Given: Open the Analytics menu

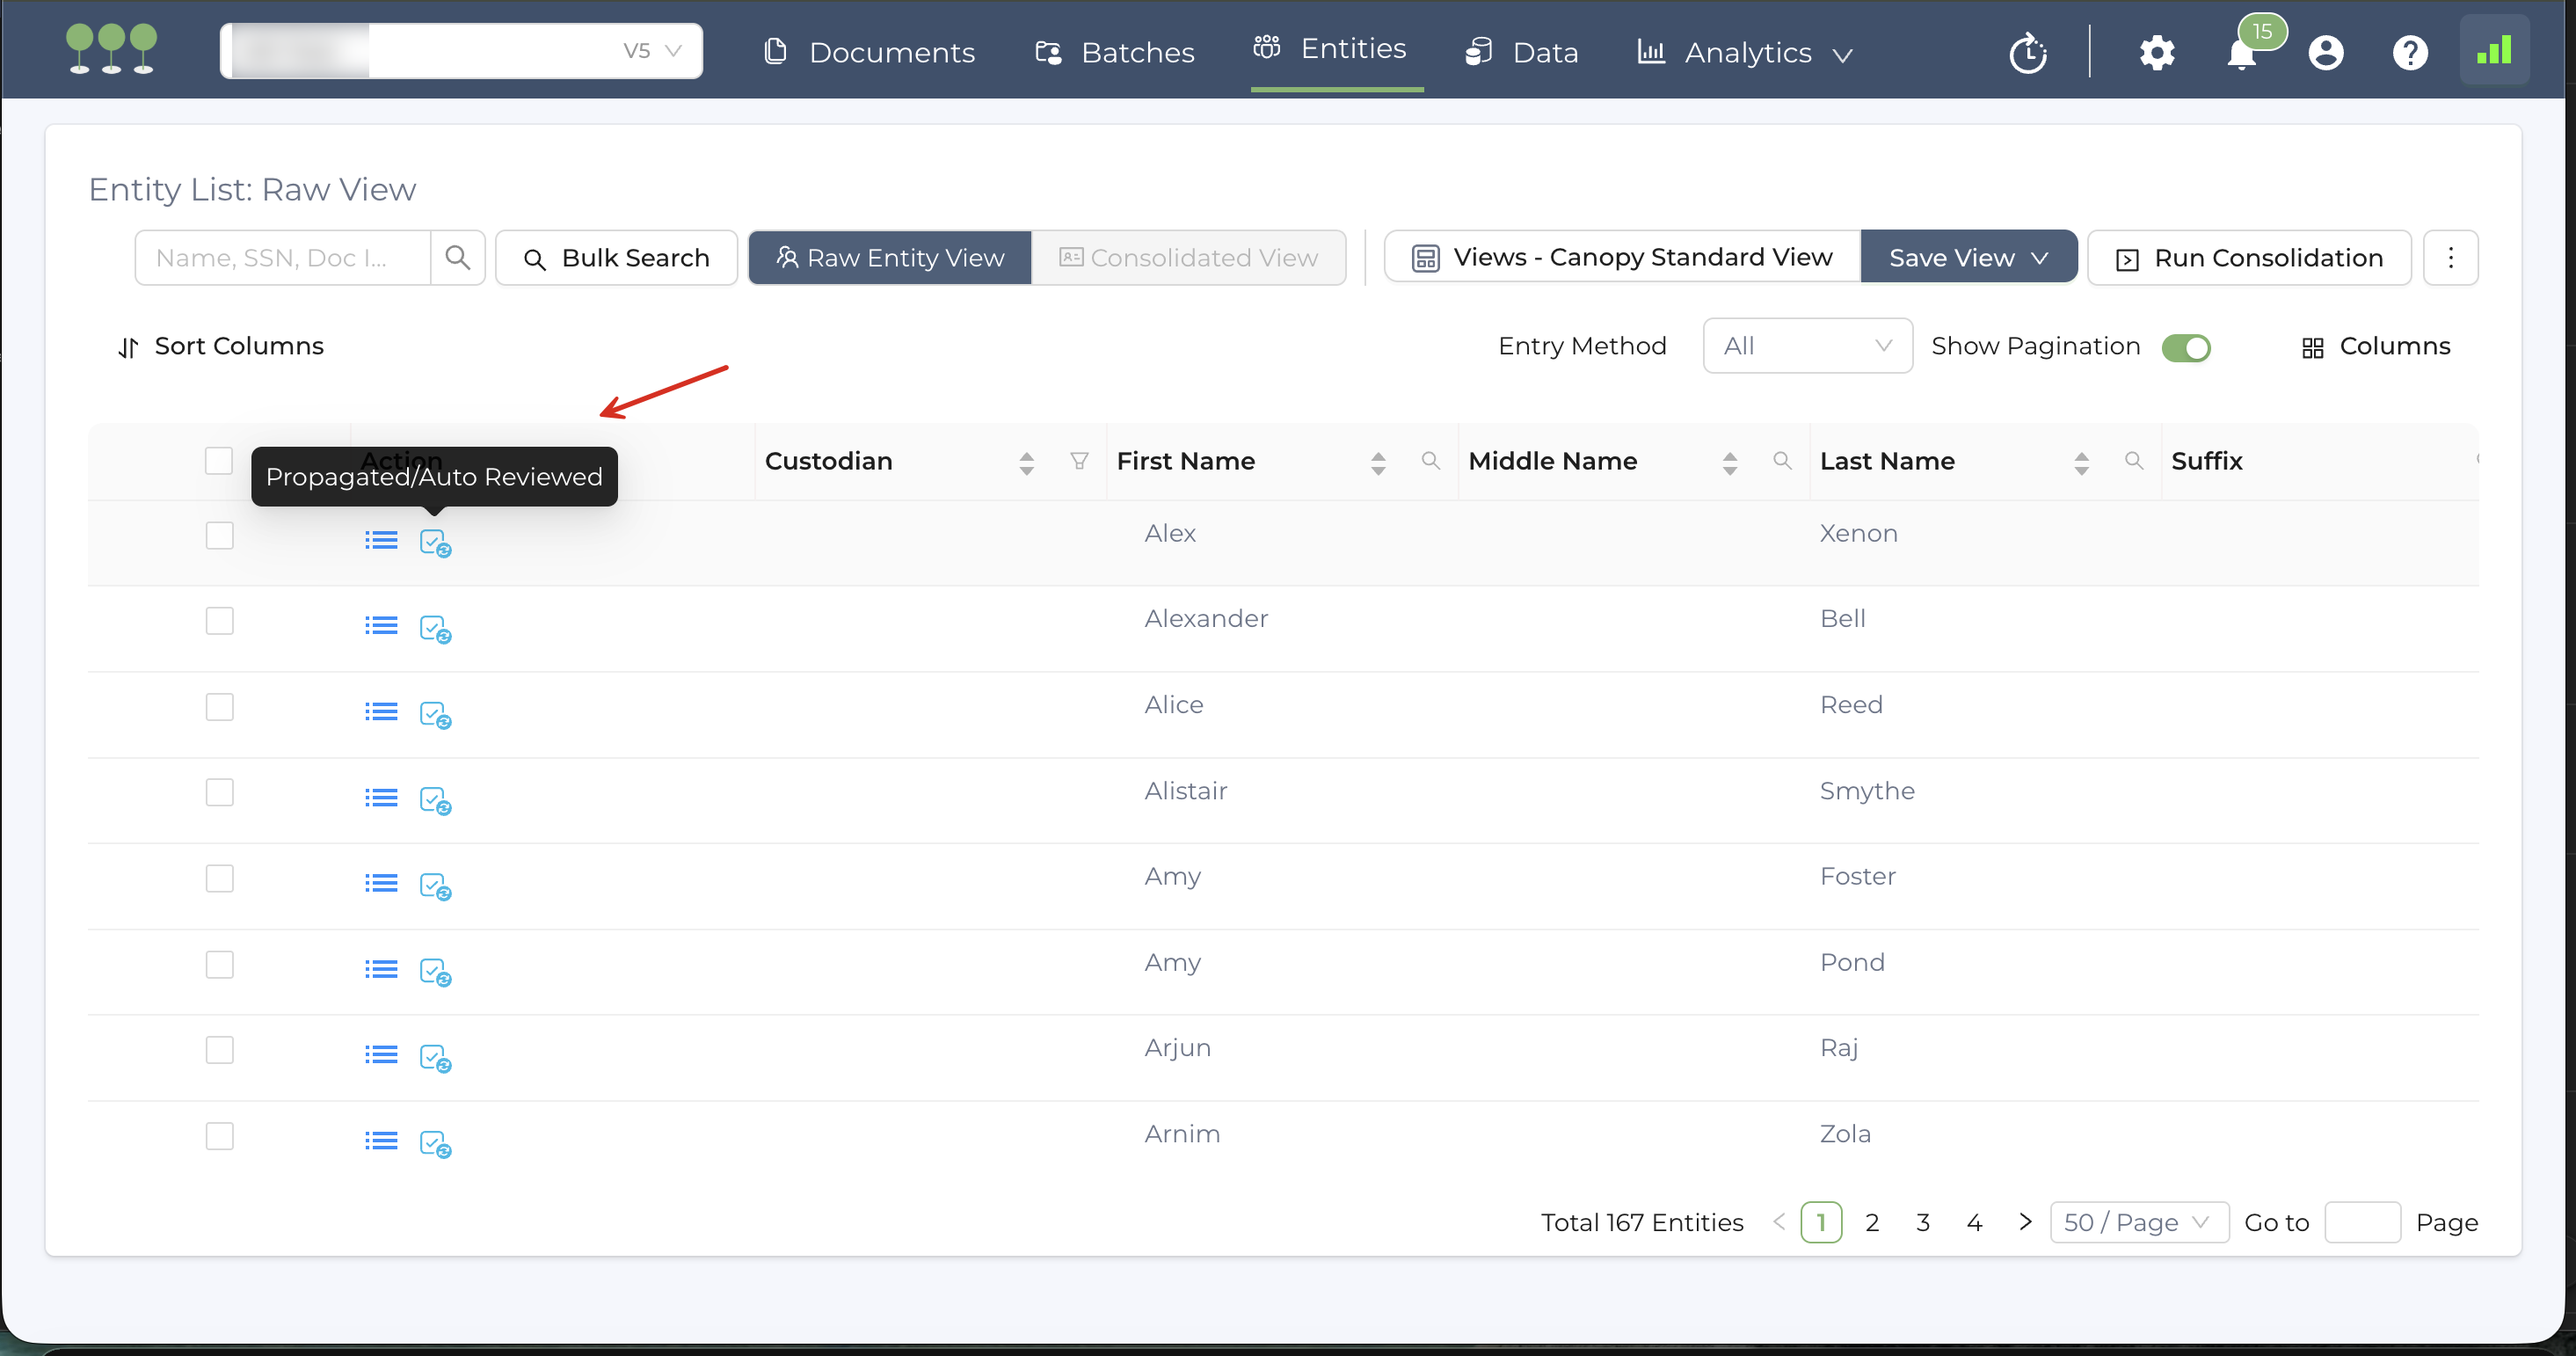Looking at the screenshot, I should click(x=1745, y=52).
